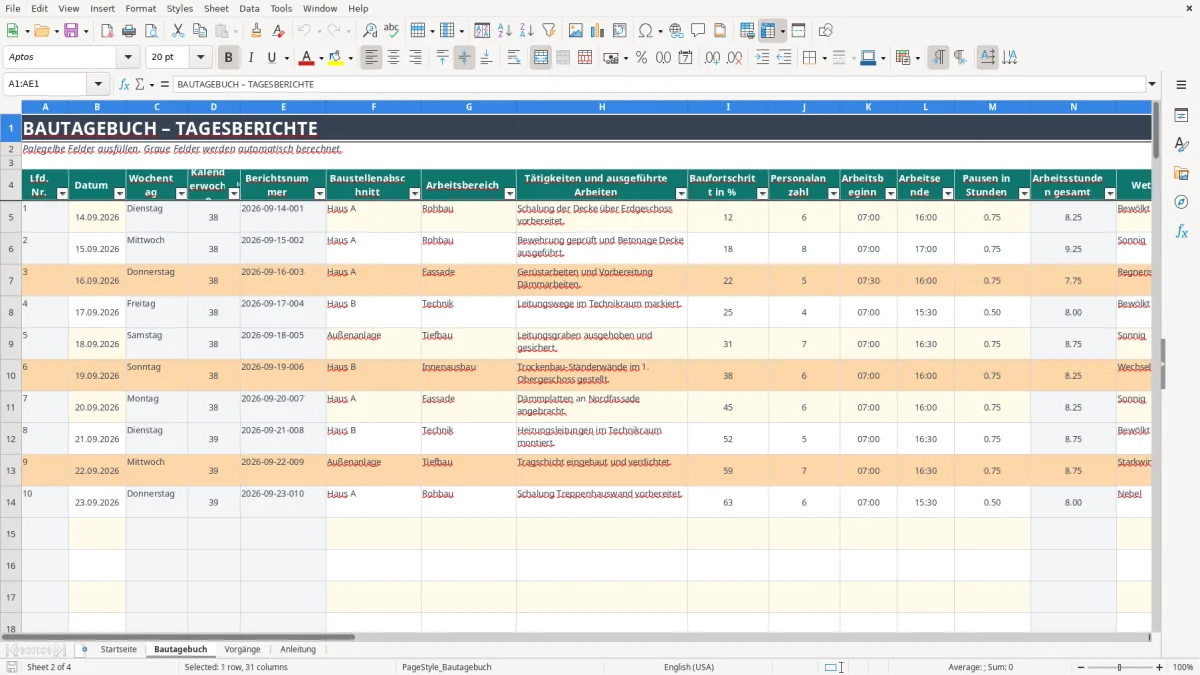Click the Format as Percent icon
Screen dimensions: 1200x675
(641, 58)
